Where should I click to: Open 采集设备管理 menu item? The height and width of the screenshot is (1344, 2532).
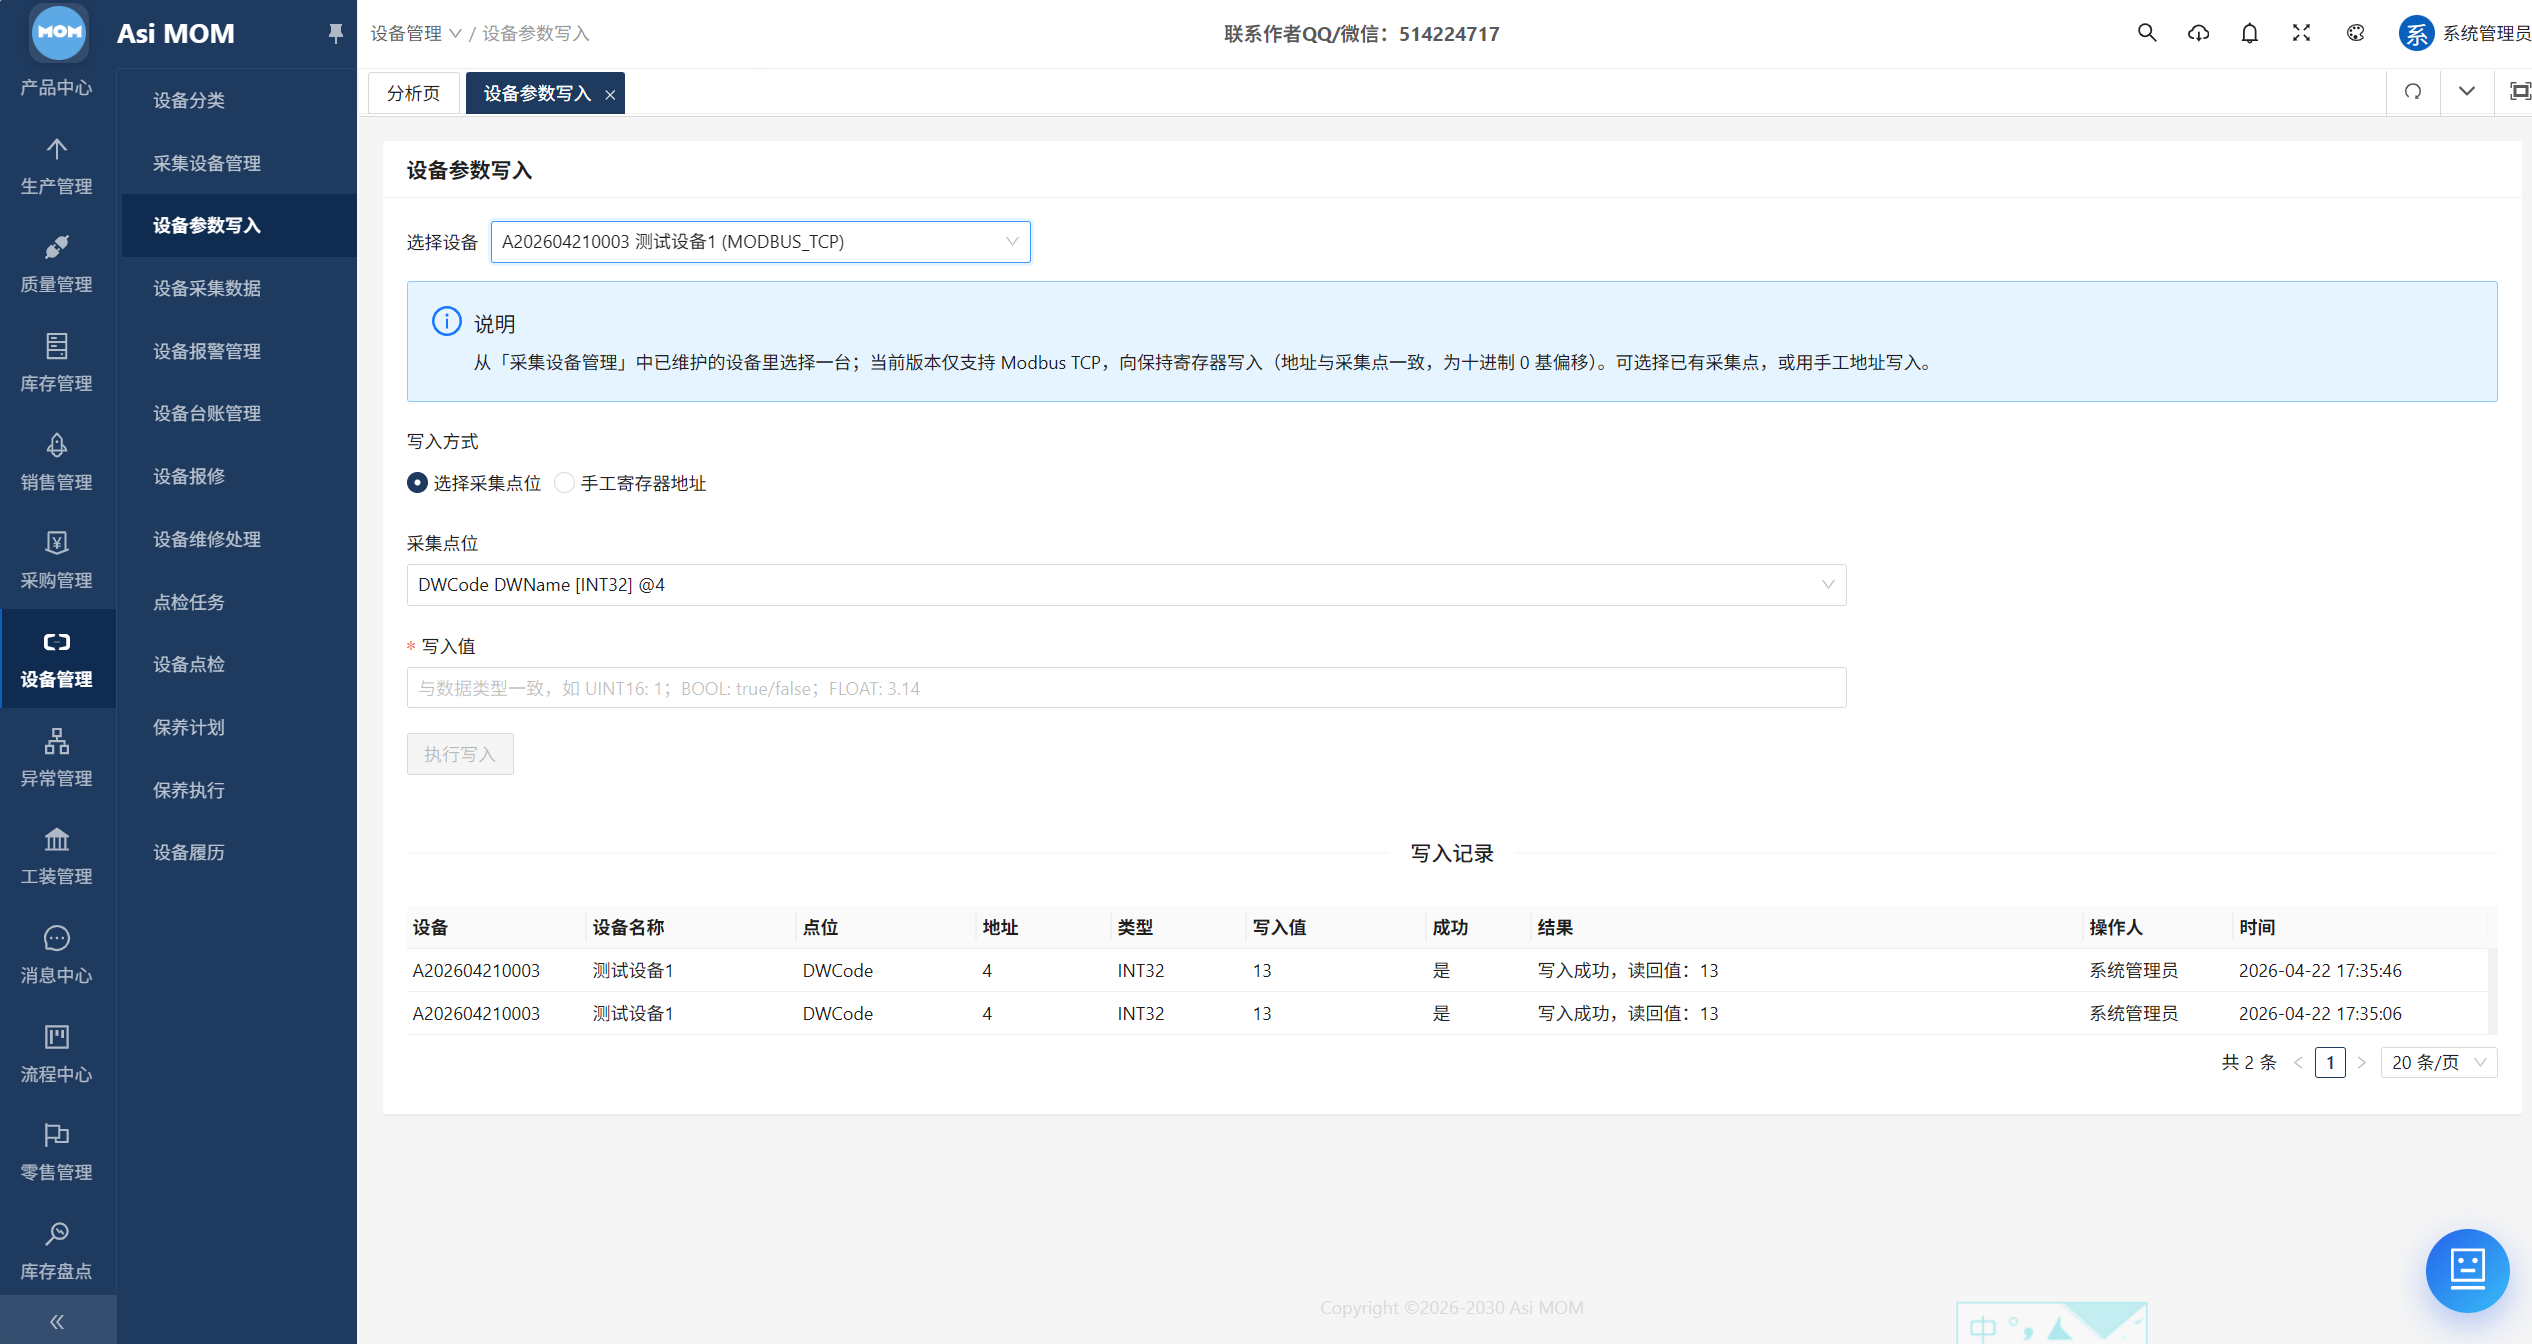206,163
